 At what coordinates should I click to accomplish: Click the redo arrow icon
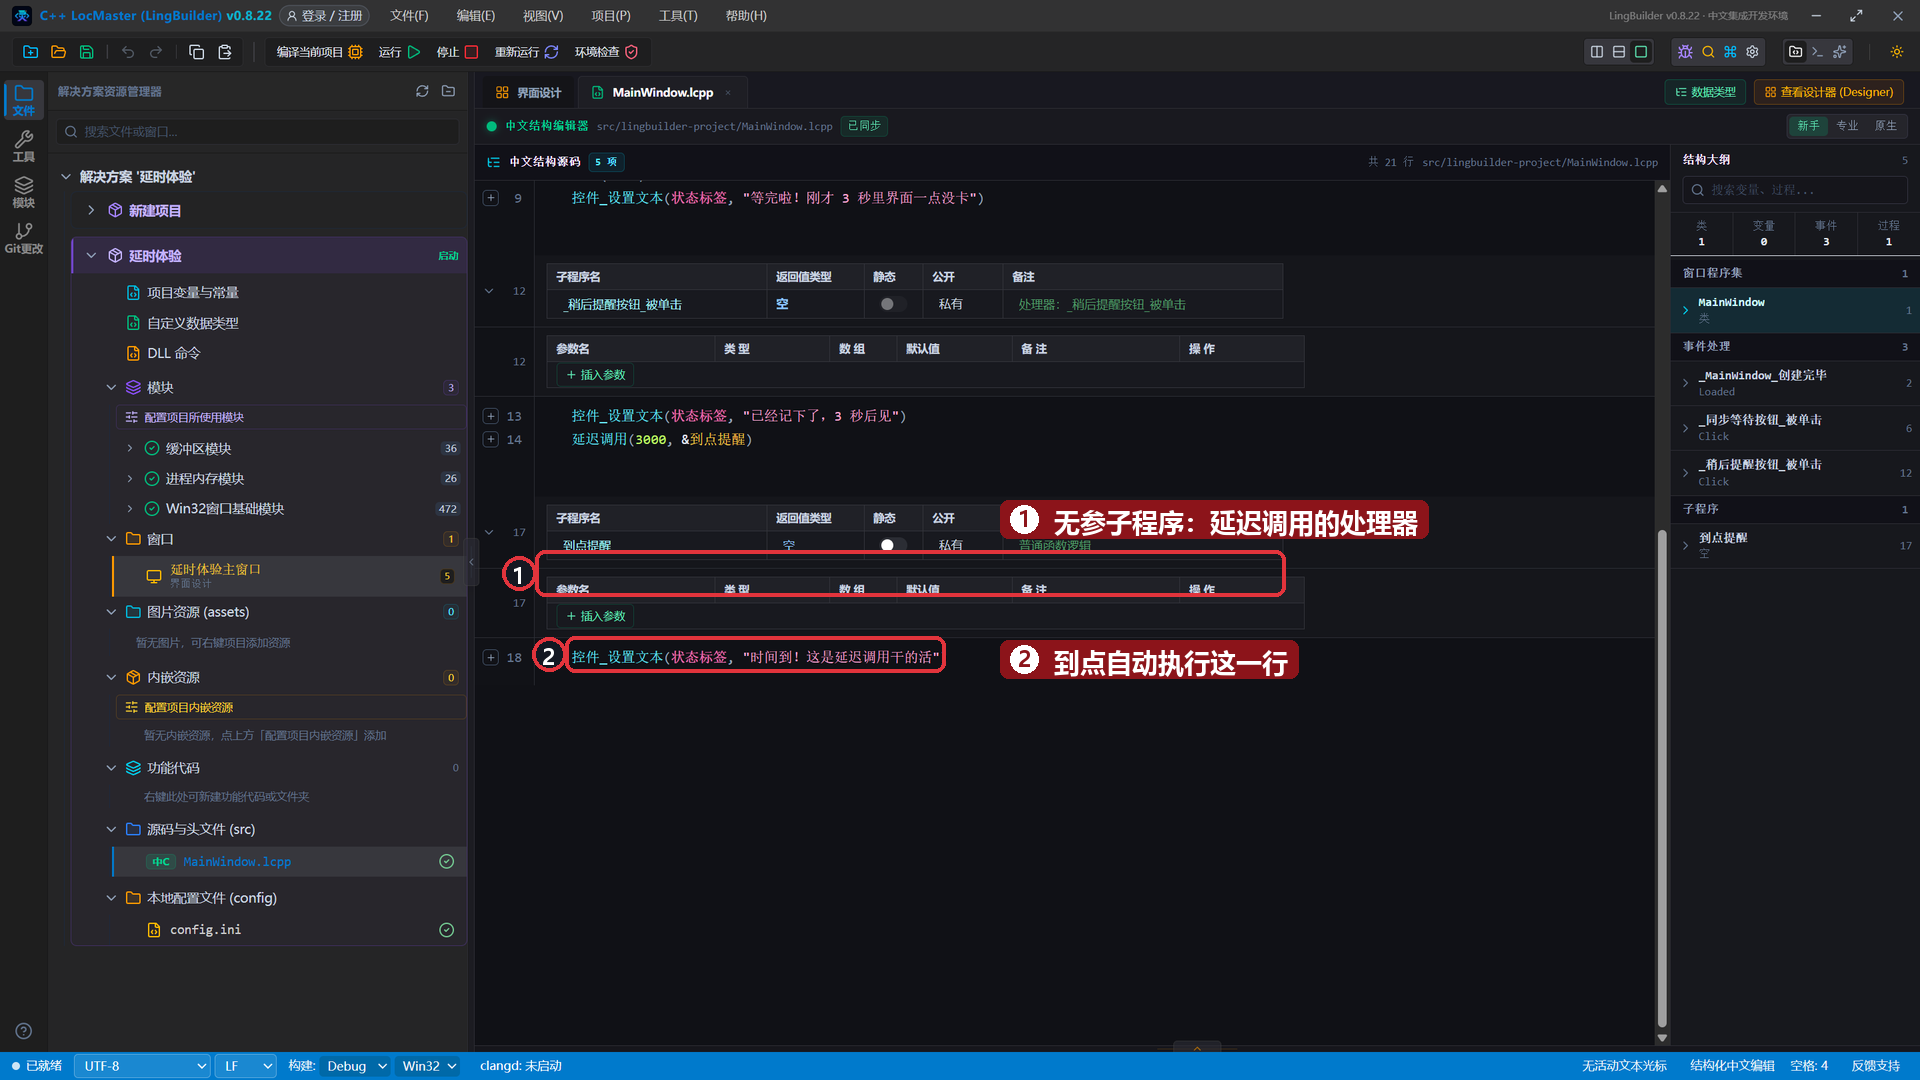click(156, 52)
